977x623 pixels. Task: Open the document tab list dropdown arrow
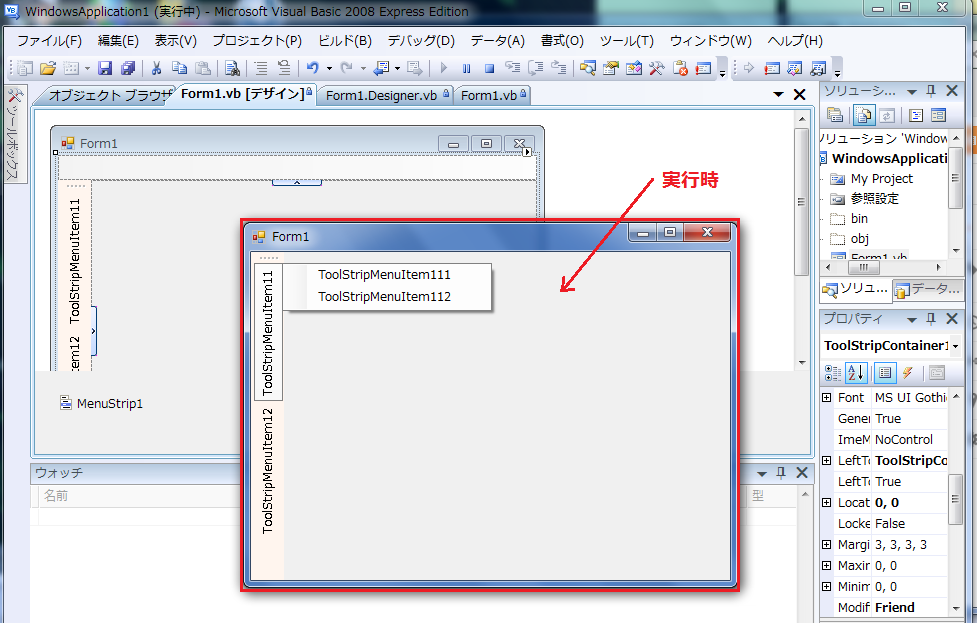coord(778,94)
